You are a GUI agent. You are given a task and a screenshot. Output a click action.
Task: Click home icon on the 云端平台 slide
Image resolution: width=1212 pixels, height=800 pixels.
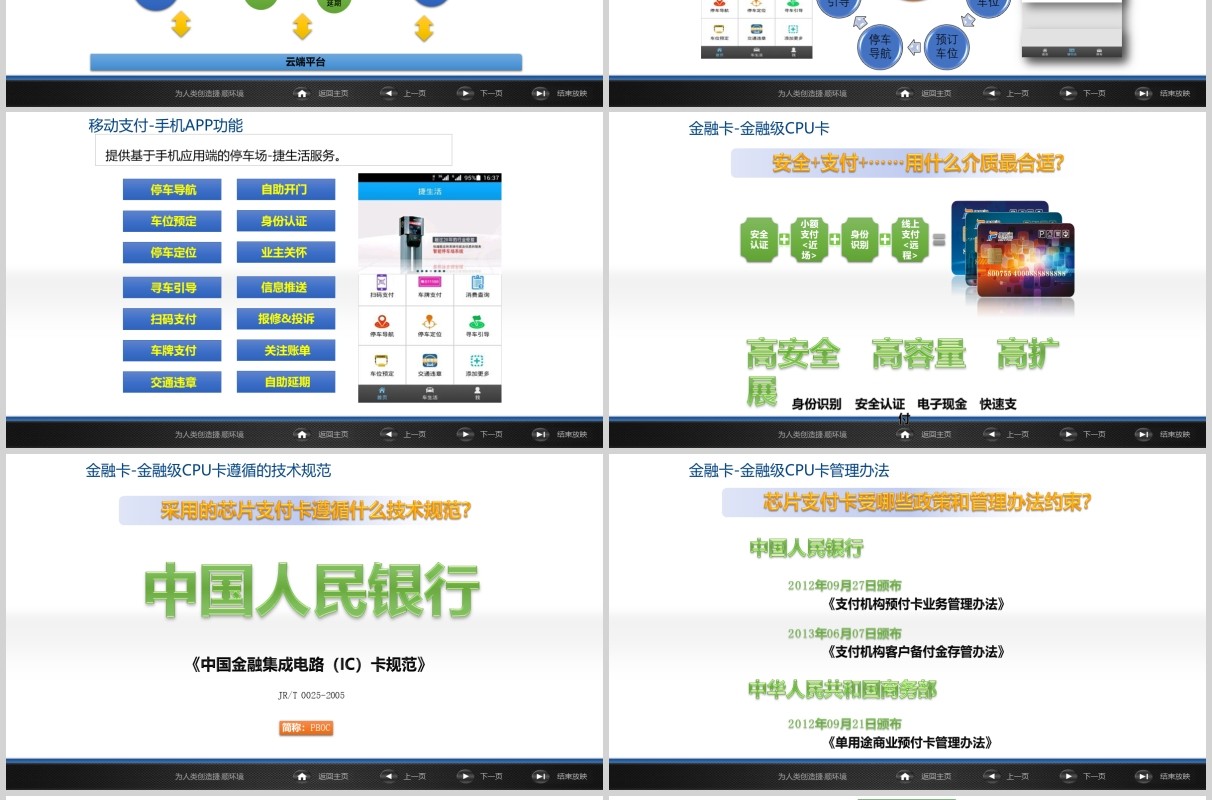[302, 93]
